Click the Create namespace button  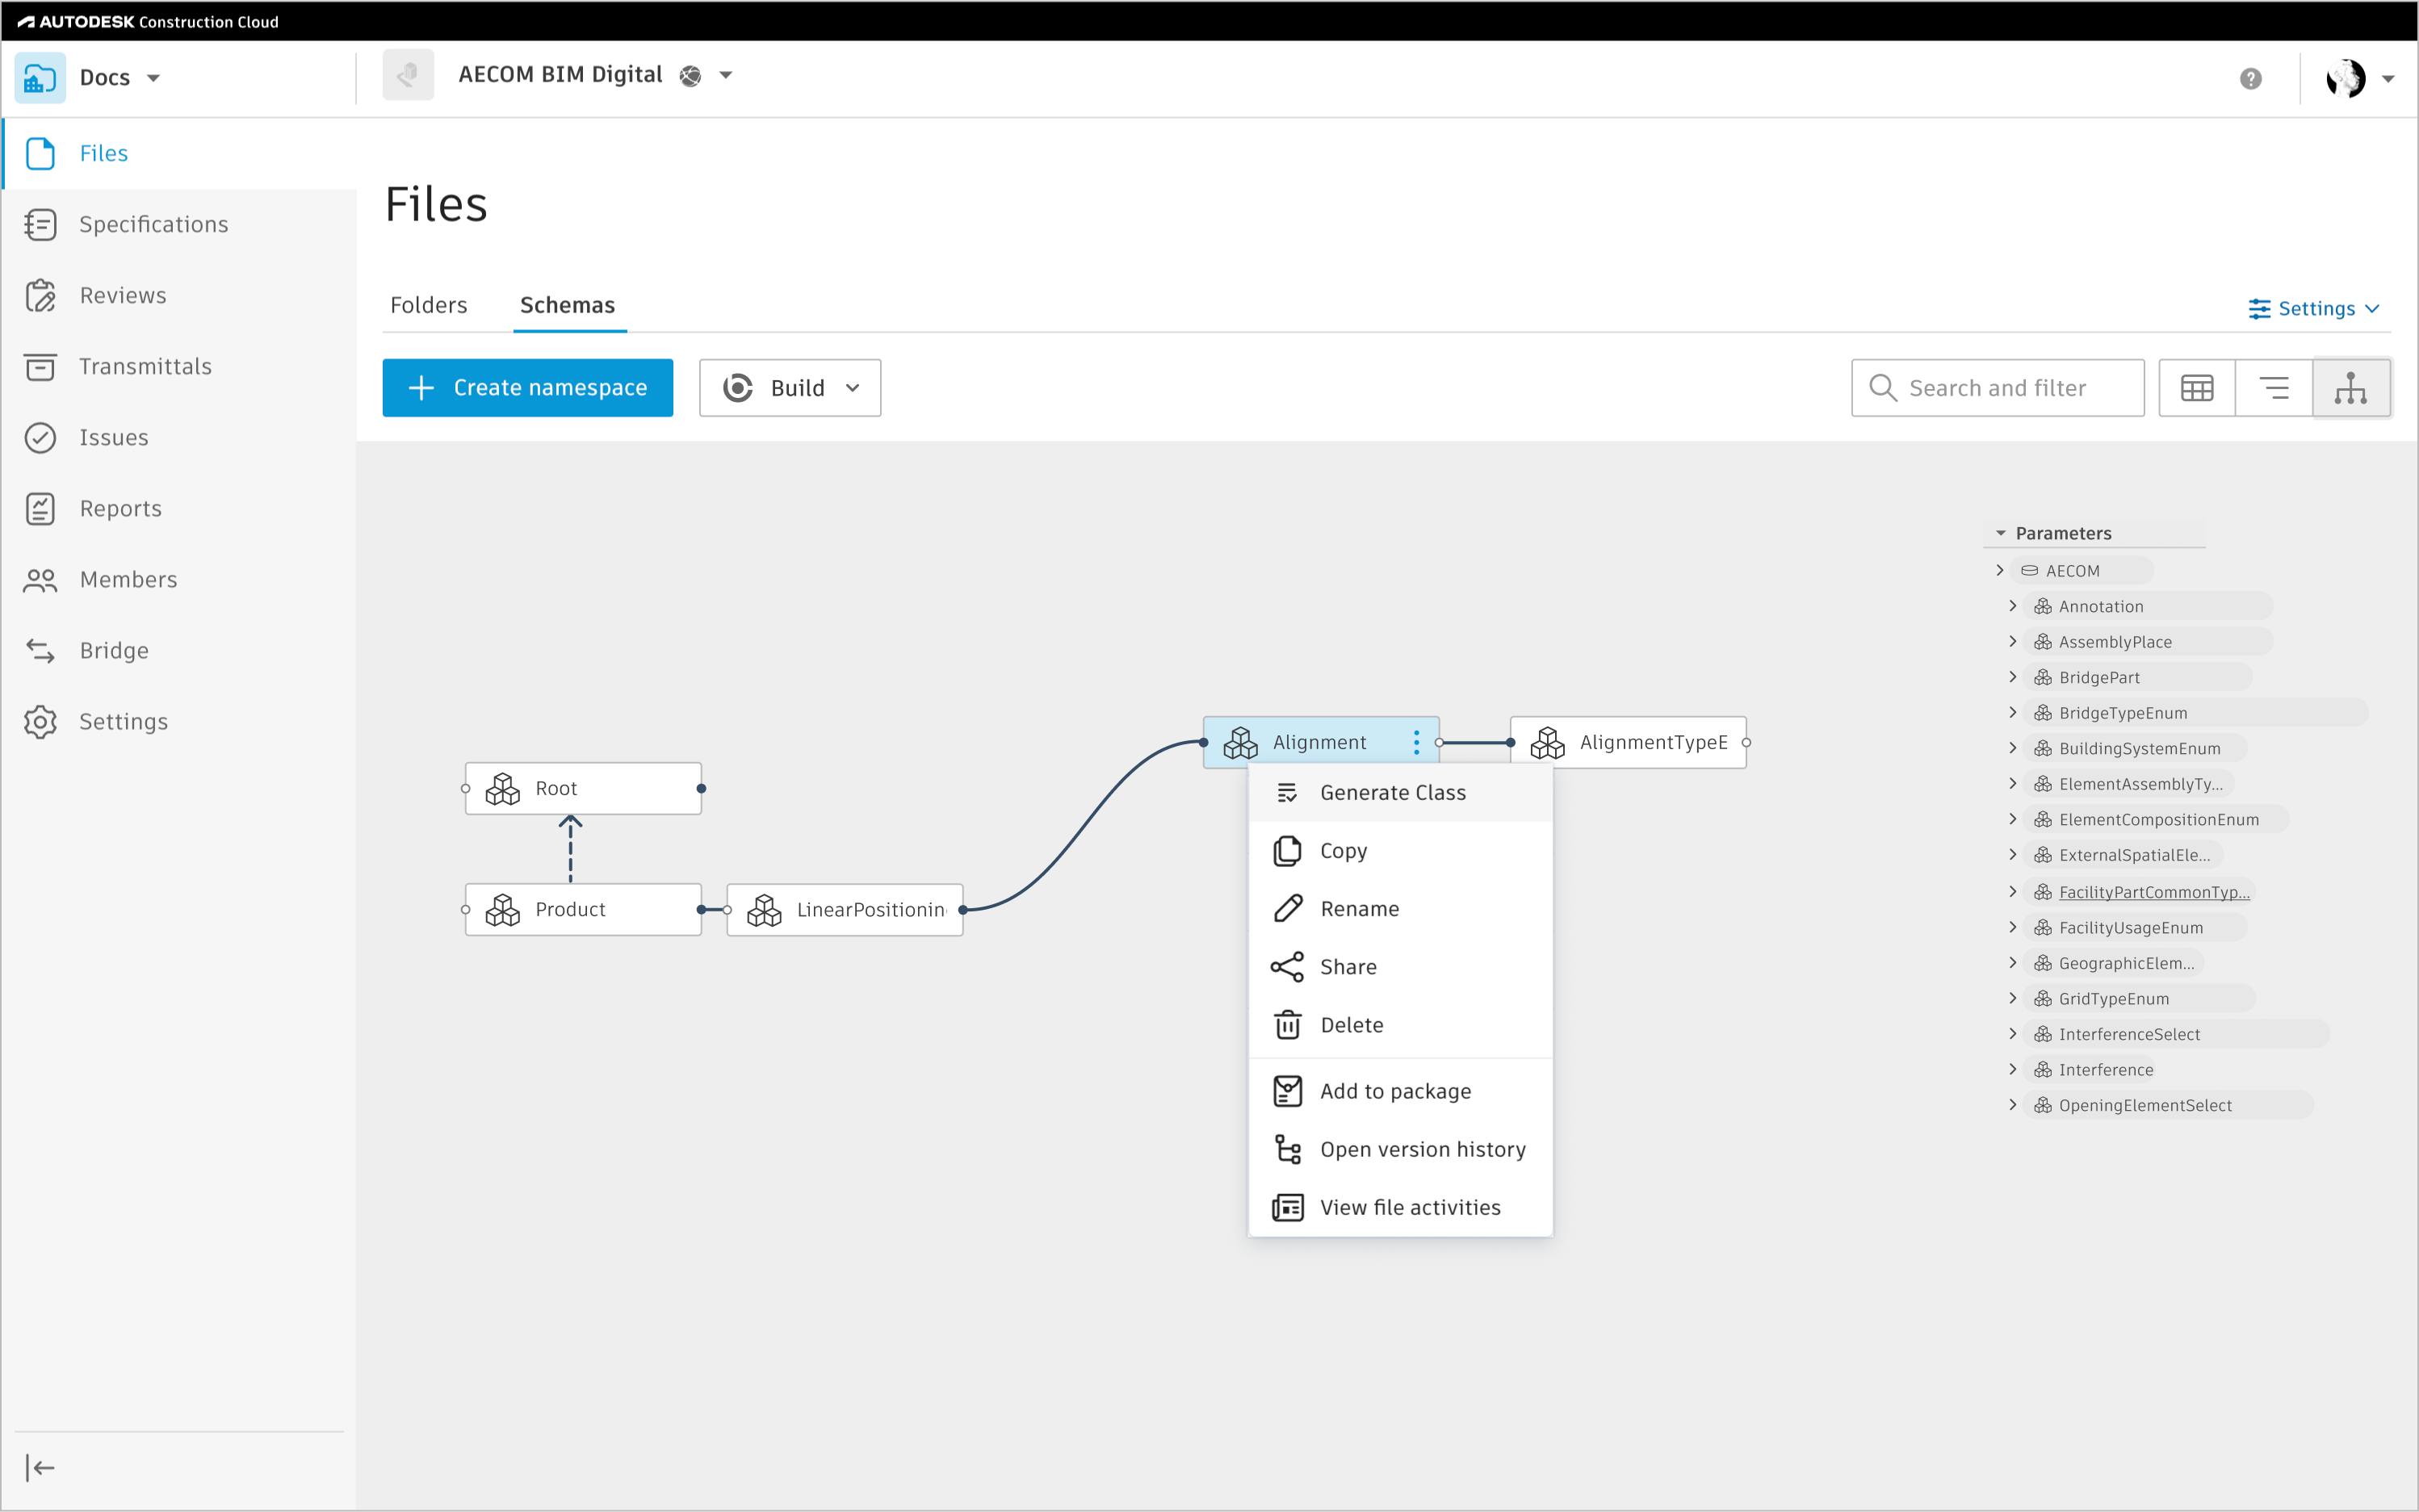tap(527, 388)
